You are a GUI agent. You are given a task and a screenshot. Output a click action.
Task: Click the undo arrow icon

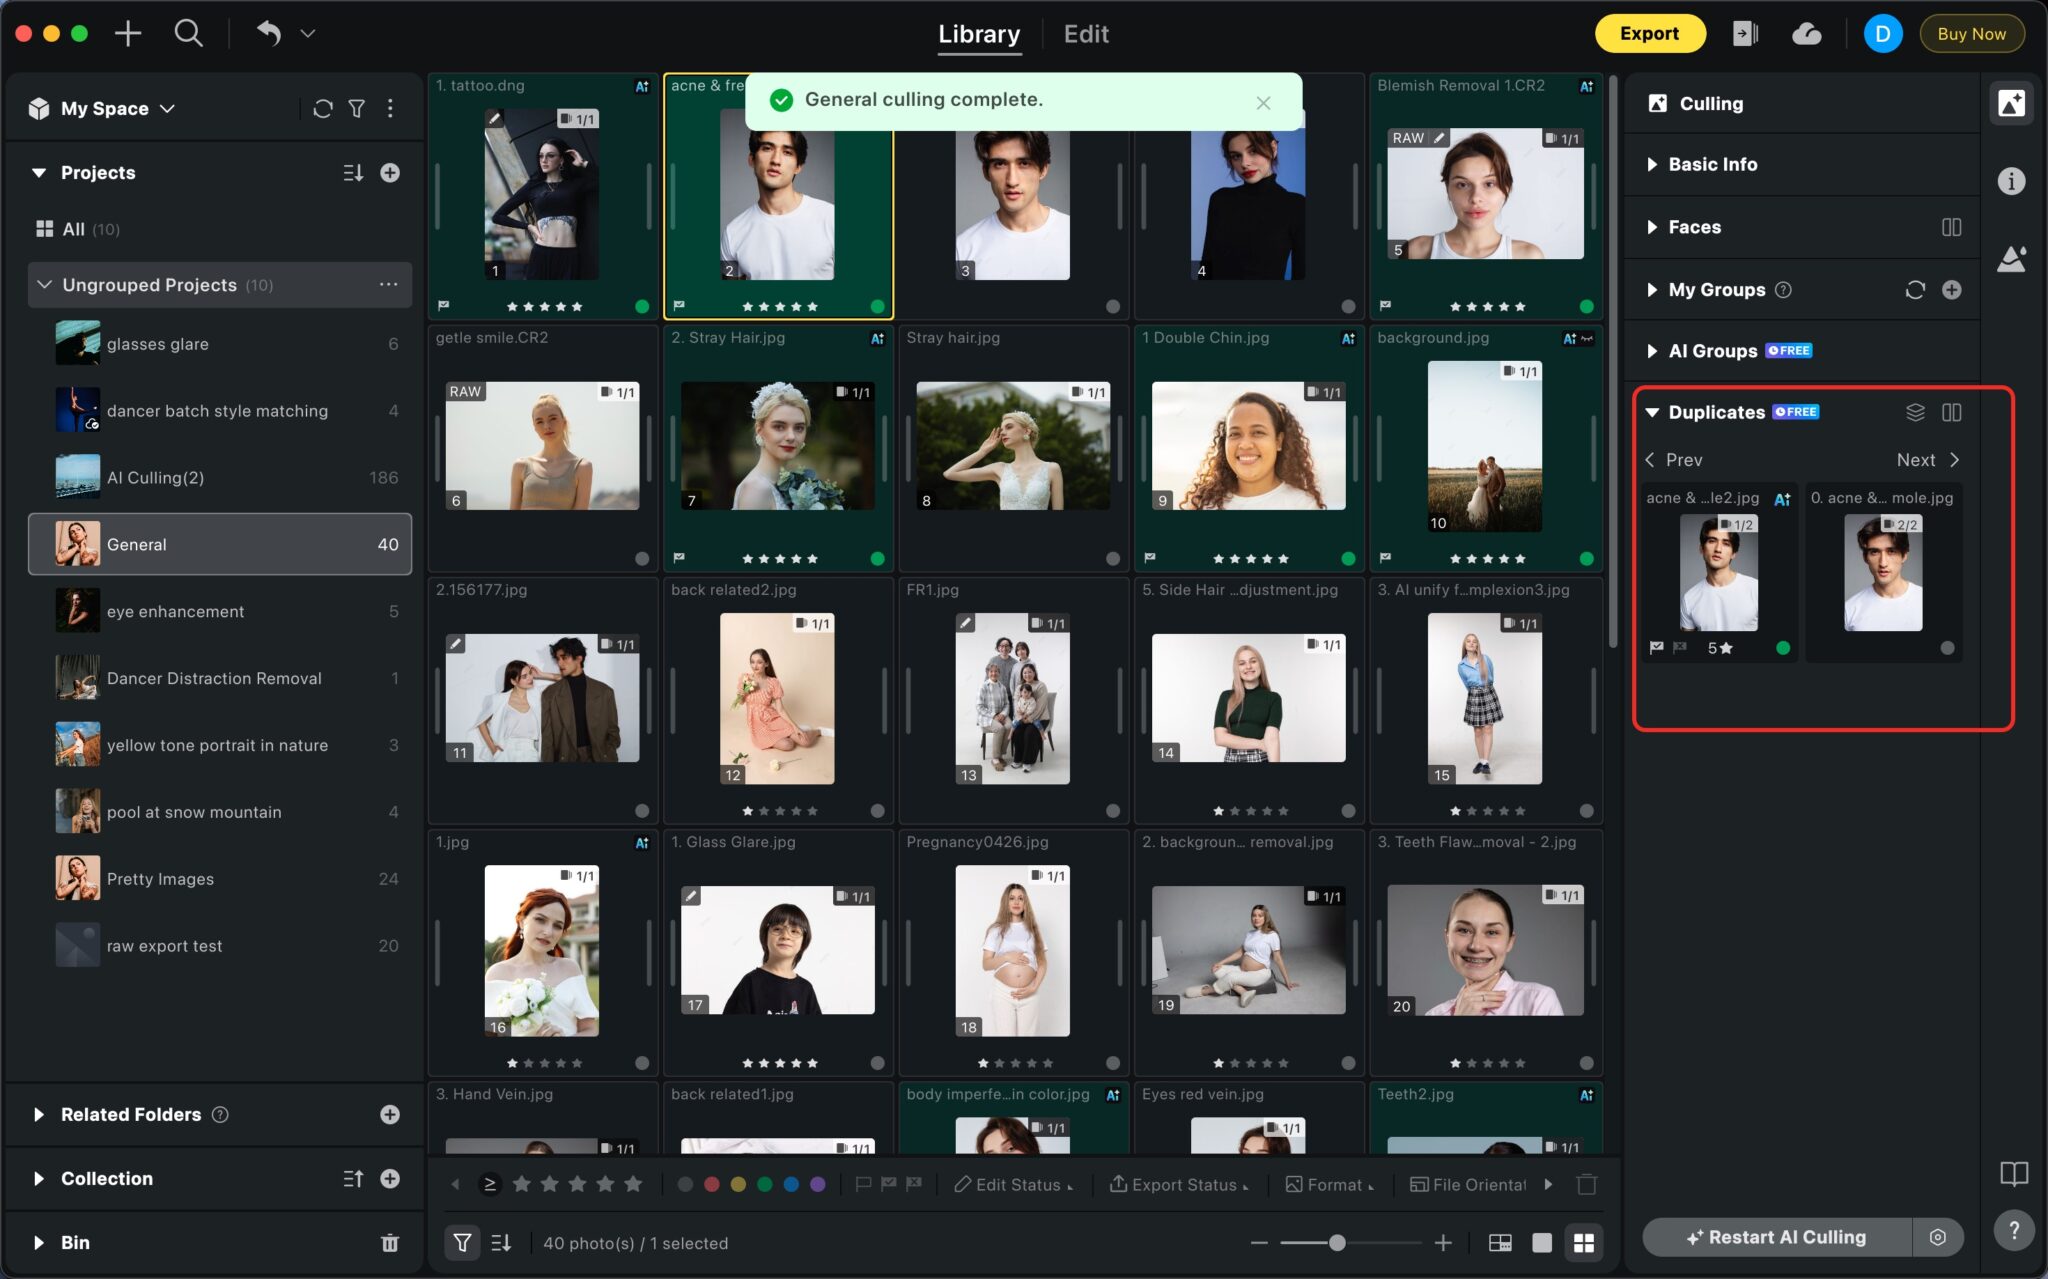[x=268, y=33]
